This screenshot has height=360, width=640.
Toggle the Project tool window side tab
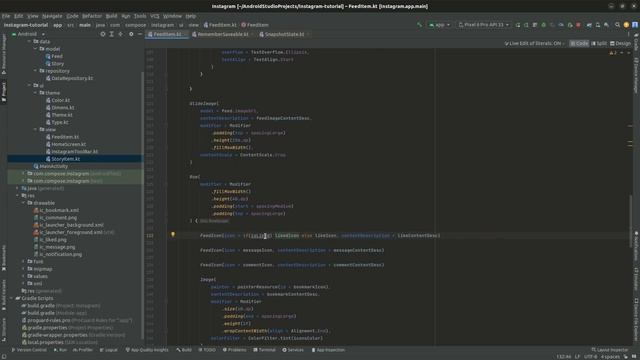pyautogui.click(x=4, y=92)
